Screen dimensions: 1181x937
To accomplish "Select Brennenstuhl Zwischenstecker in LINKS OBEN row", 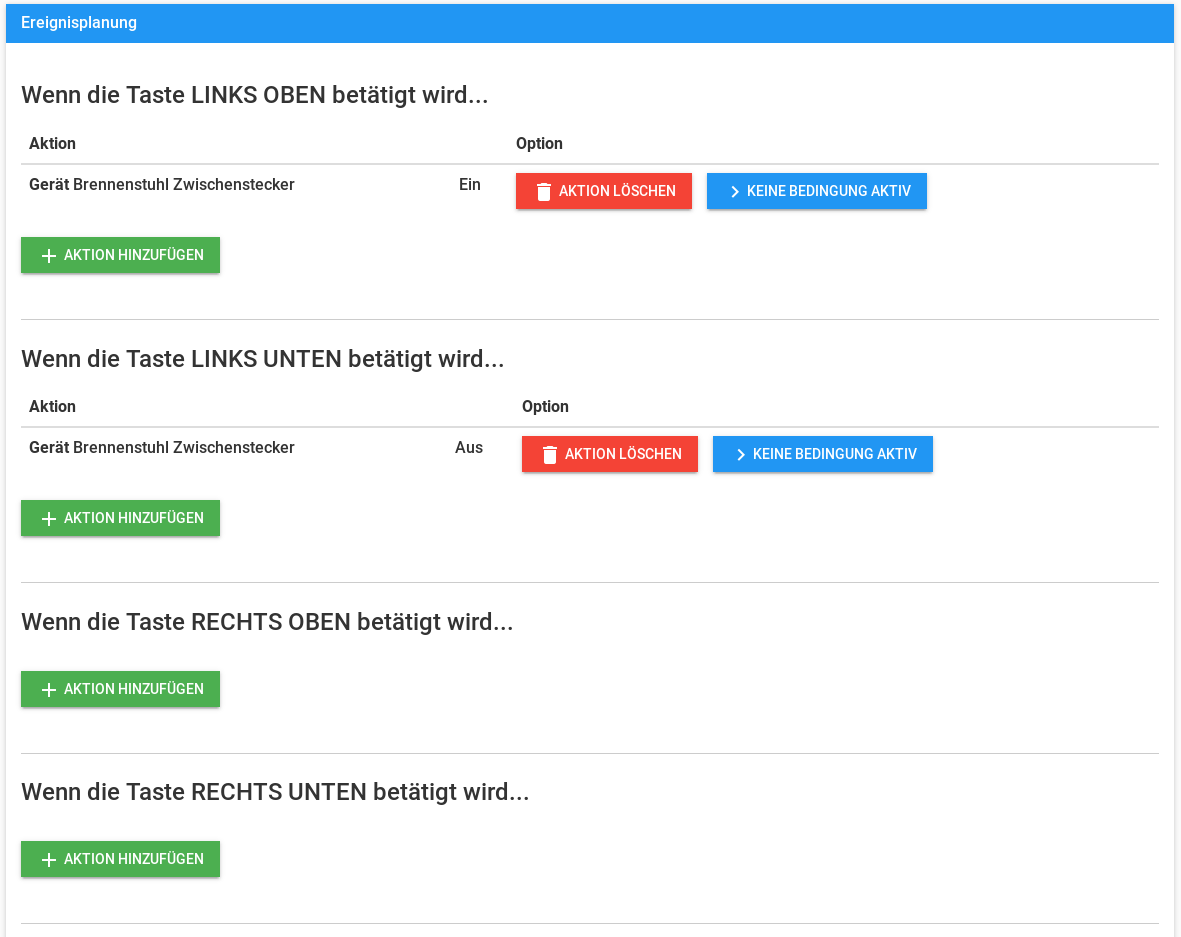I will pos(183,185).
